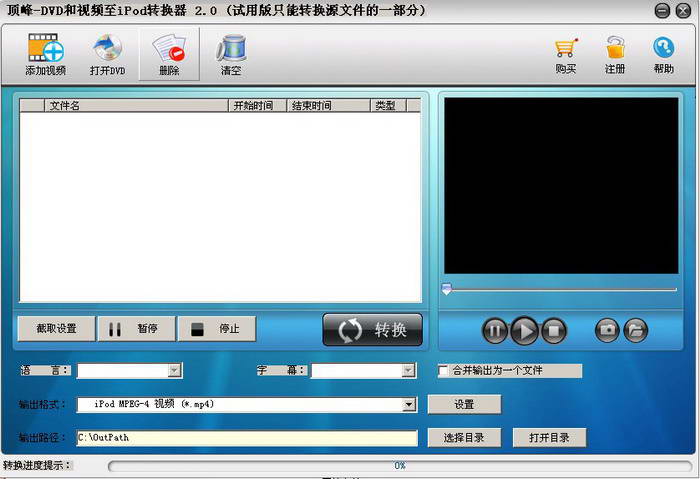The image size is (700, 479).
Task: Stop playback in the preview player
Action: click(554, 331)
